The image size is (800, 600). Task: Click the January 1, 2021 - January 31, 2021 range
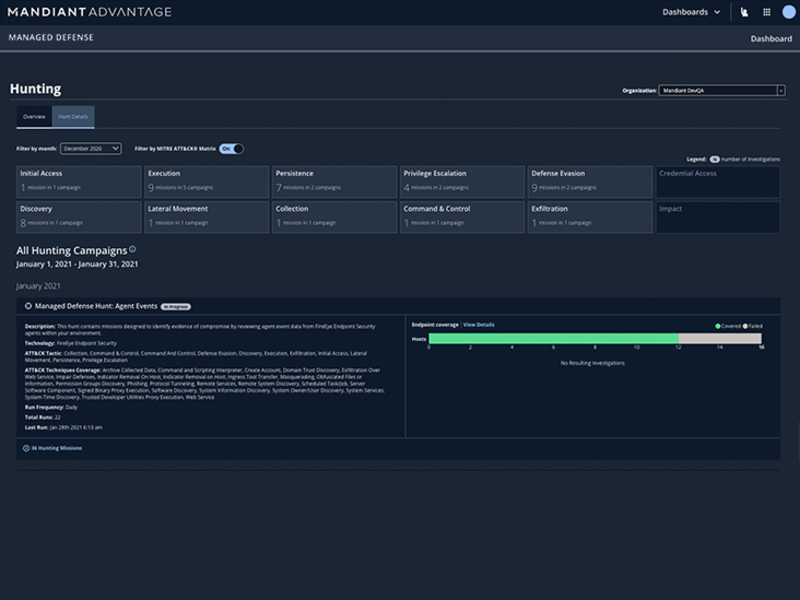click(77, 264)
